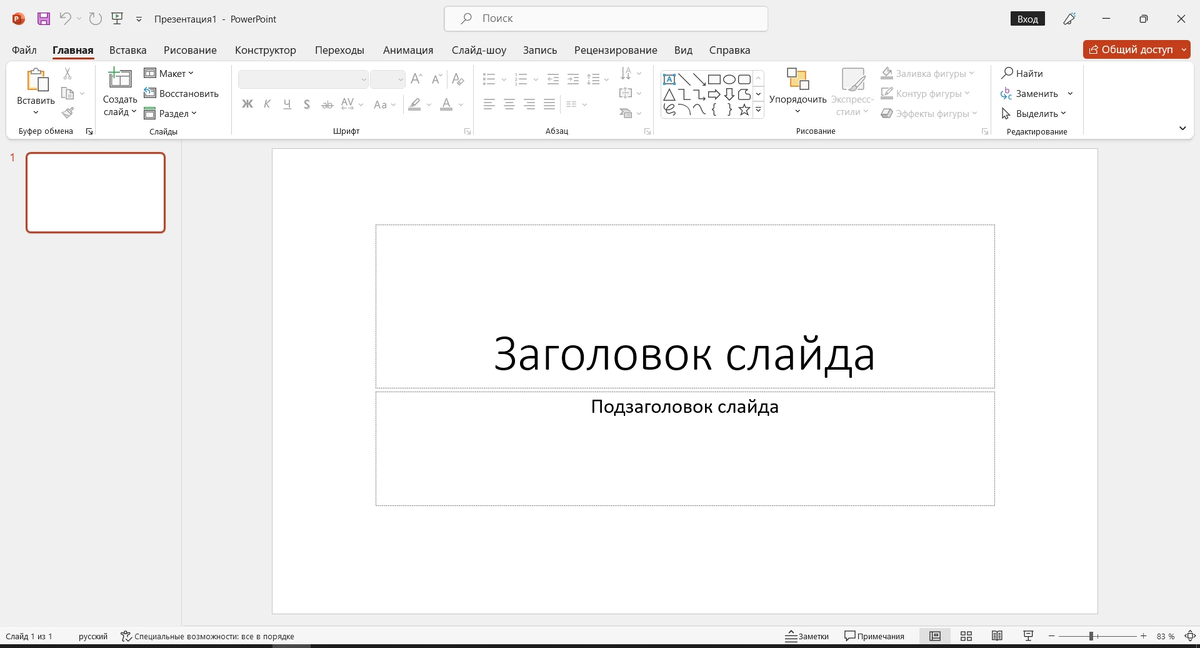The width and height of the screenshot is (1200, 648).
Task: Click the Format Painter brush icon
Action: tap(68, 113)
